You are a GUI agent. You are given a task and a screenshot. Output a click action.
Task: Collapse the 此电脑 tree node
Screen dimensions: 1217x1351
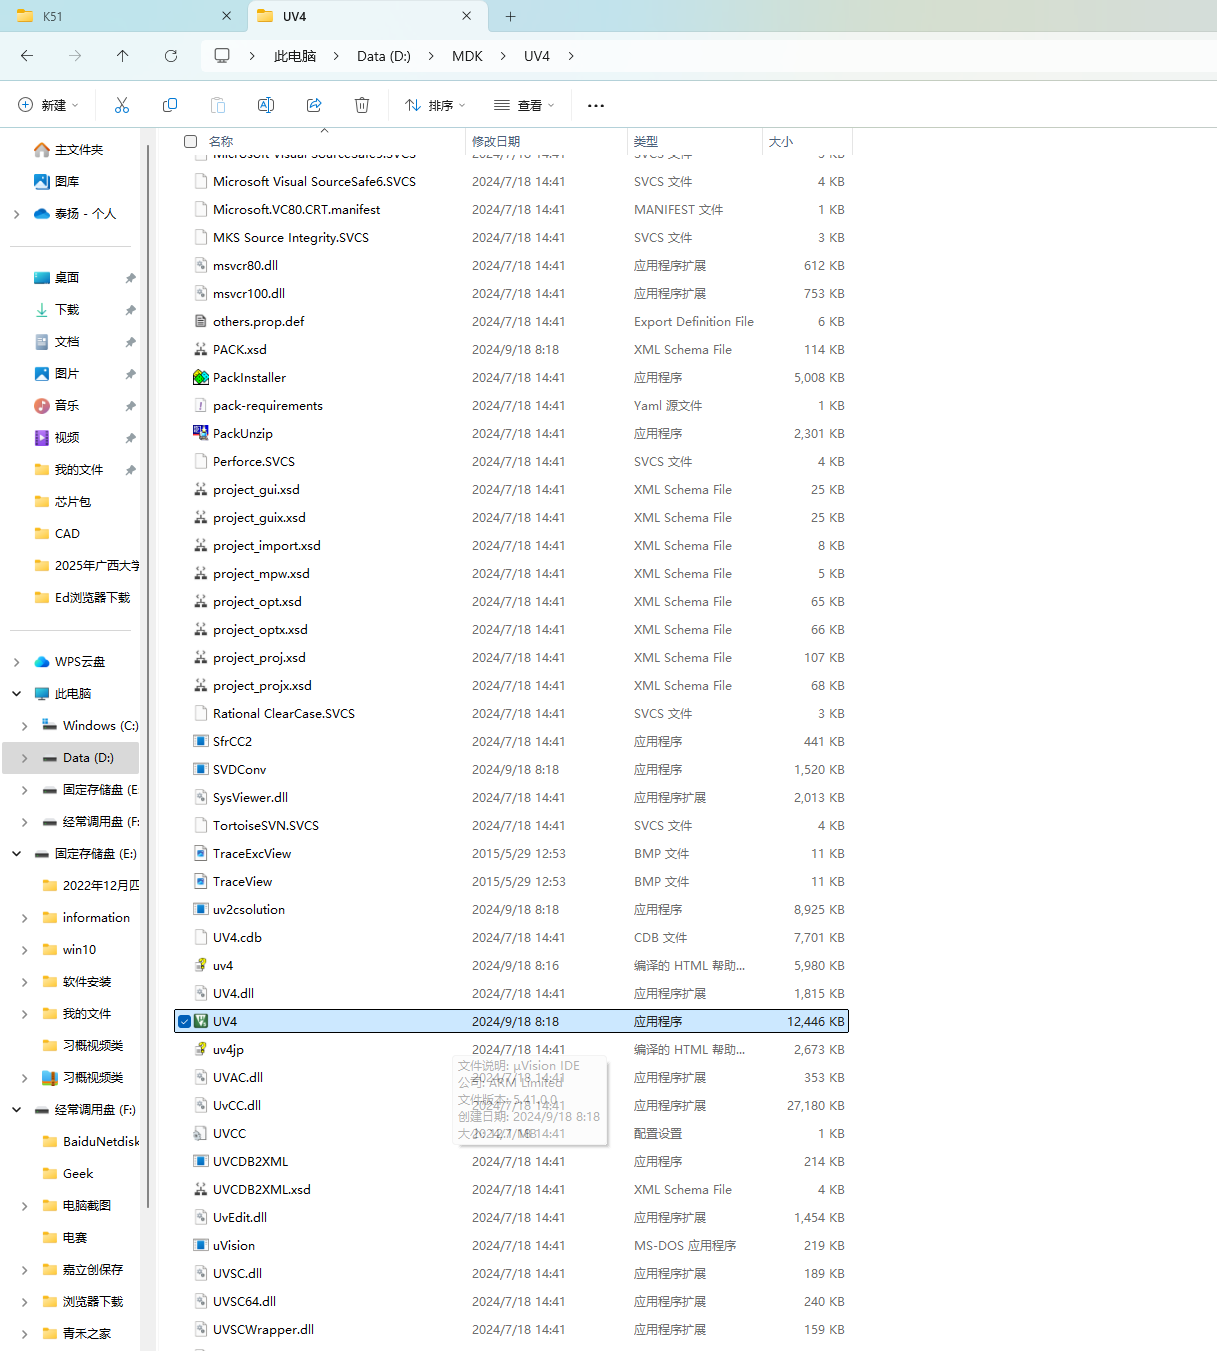16,694
